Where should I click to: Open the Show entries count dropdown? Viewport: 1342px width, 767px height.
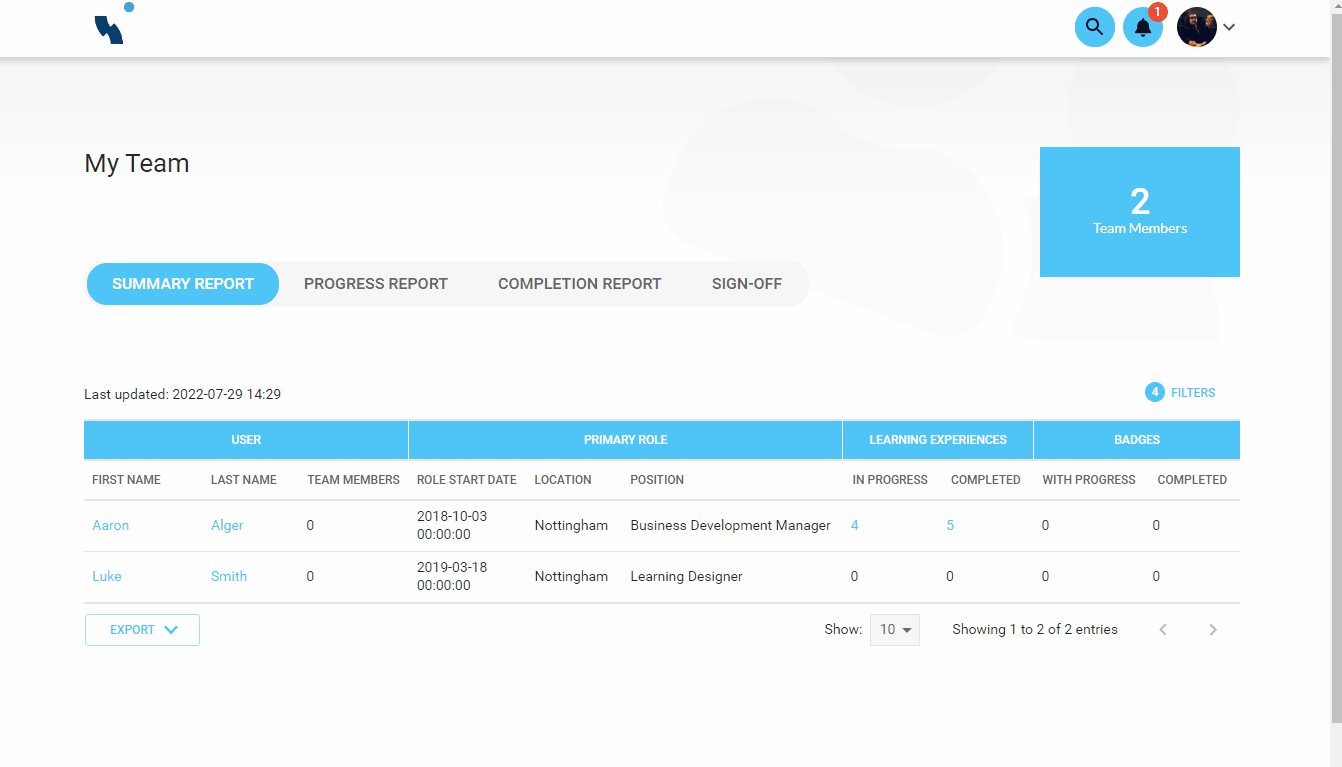pyautogui.click(x=894, y=629)
